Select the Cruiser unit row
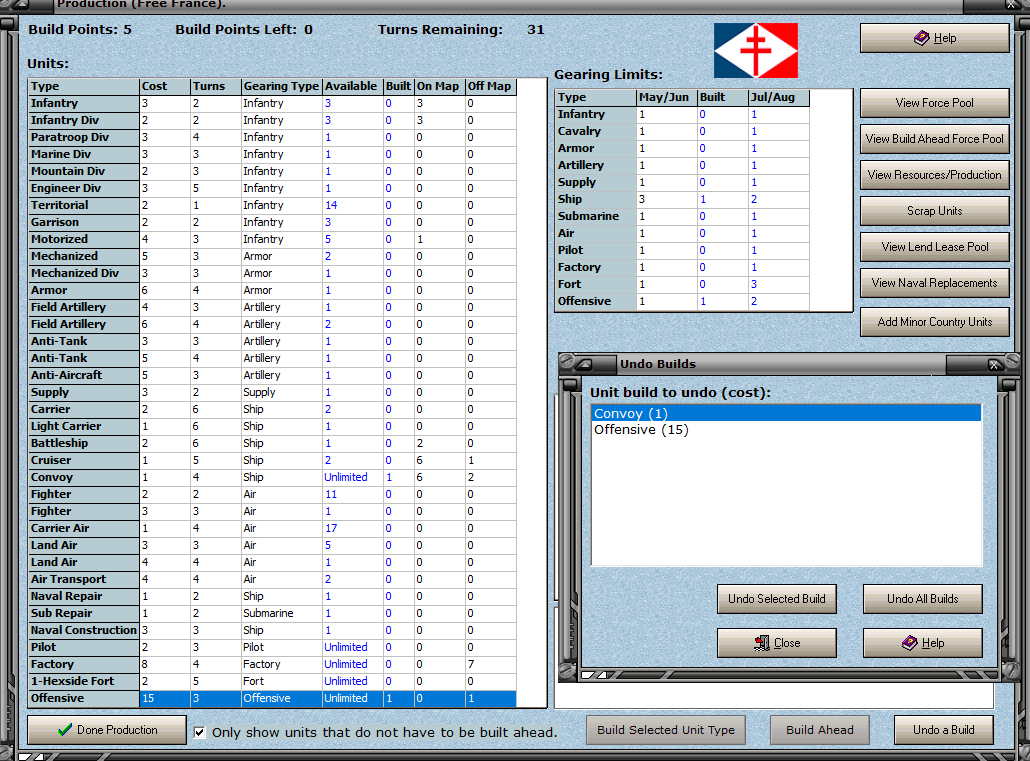The image size is (1030, 761). (273, 461)
